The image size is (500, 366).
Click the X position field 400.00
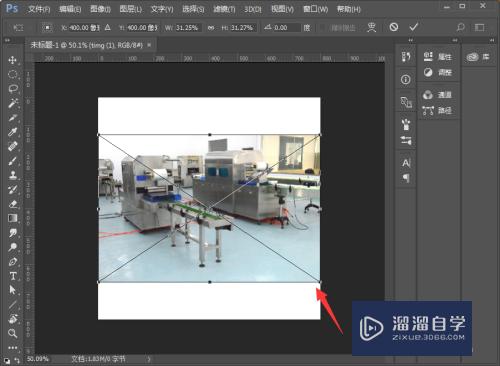click(84, 28)
